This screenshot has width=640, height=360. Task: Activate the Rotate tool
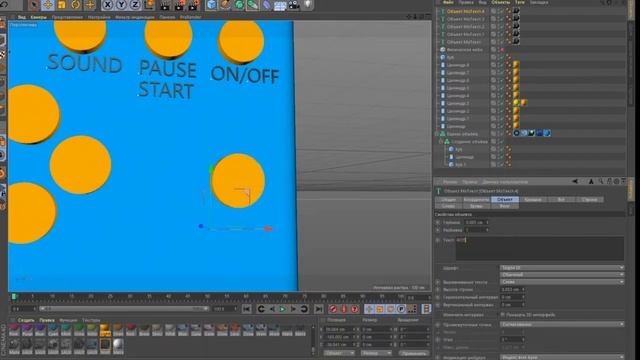tap(76, 5)
